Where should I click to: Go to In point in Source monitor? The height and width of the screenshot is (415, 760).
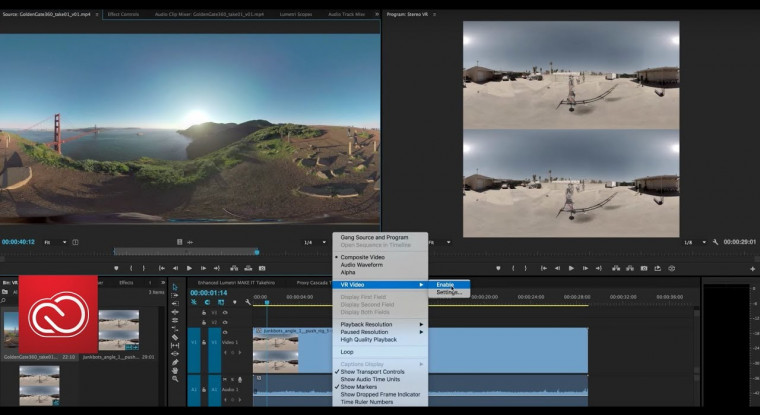coord(162,268)
